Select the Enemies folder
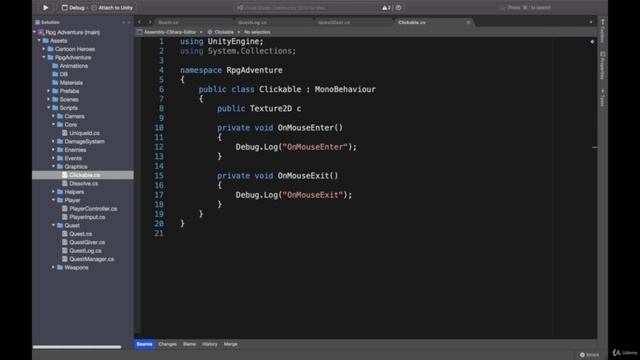This screenshot has height=360, width=640. (71, 150)
